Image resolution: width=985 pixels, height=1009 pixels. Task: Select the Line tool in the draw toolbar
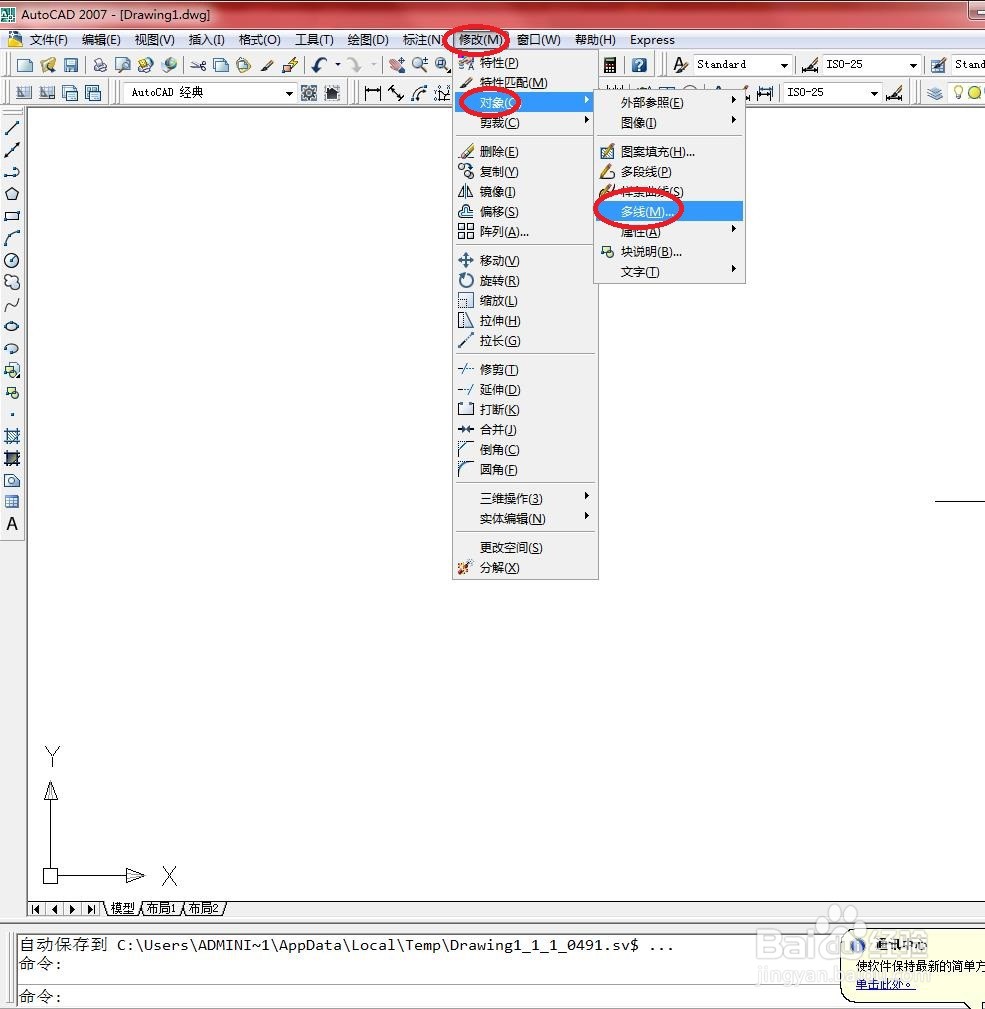12,128
